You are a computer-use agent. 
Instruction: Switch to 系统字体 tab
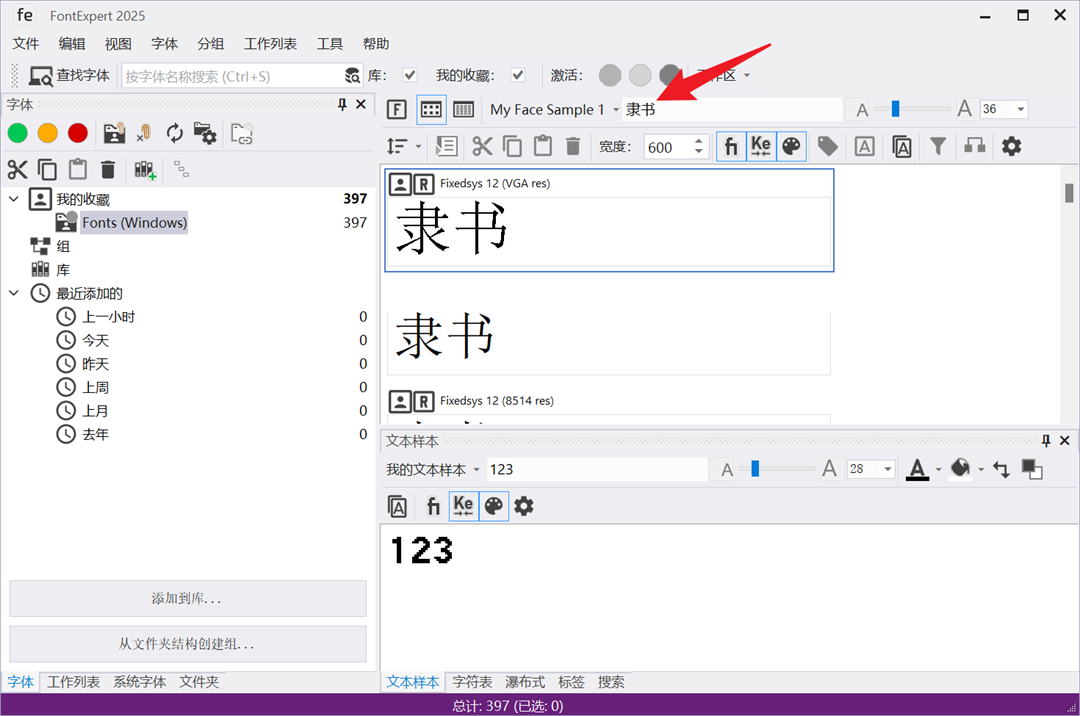click(x=139, y=682)
